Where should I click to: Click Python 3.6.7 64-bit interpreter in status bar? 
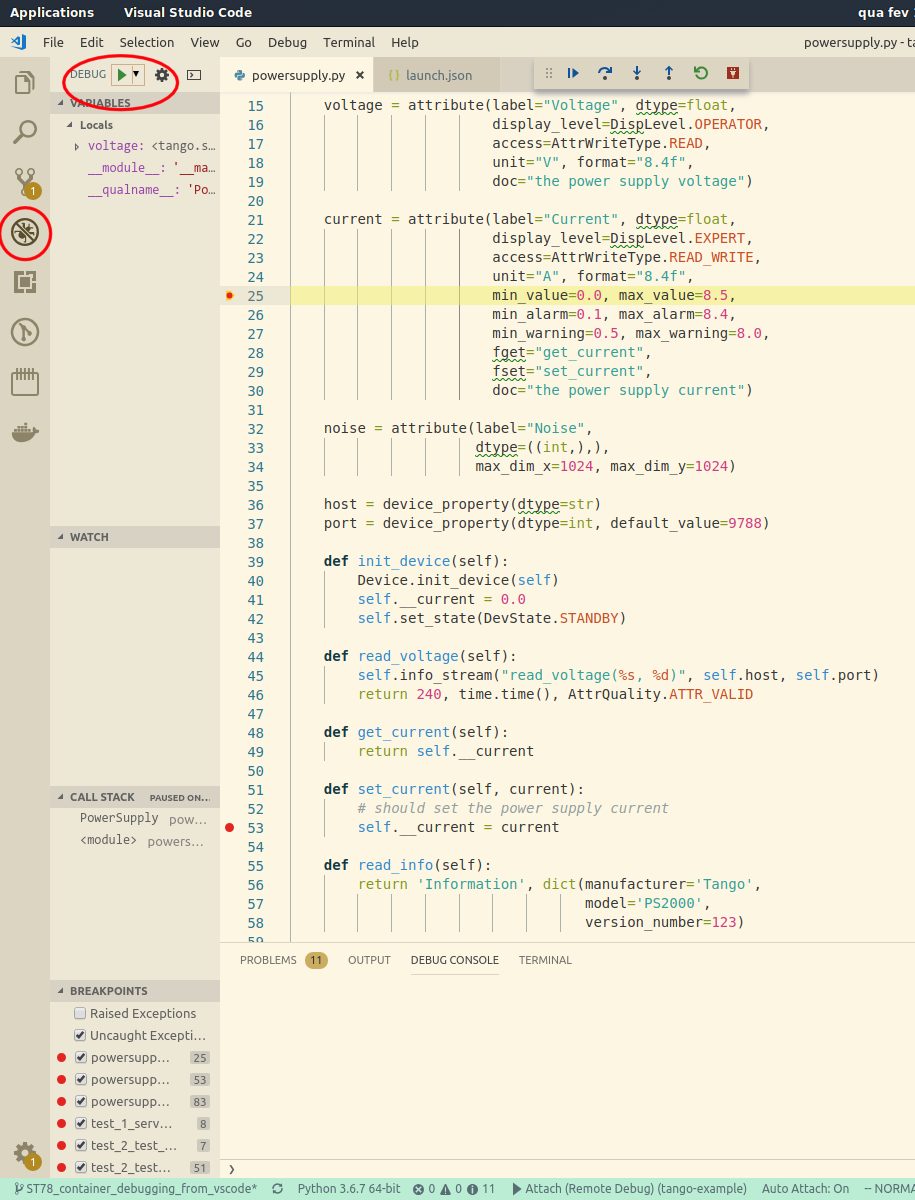(x=348, y=1189)
